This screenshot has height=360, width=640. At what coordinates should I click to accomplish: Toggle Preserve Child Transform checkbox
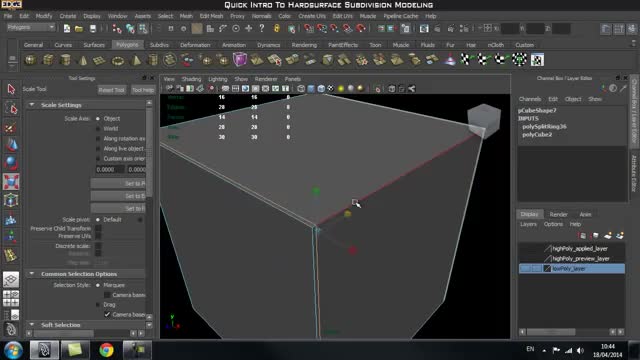tap(98, 228)
